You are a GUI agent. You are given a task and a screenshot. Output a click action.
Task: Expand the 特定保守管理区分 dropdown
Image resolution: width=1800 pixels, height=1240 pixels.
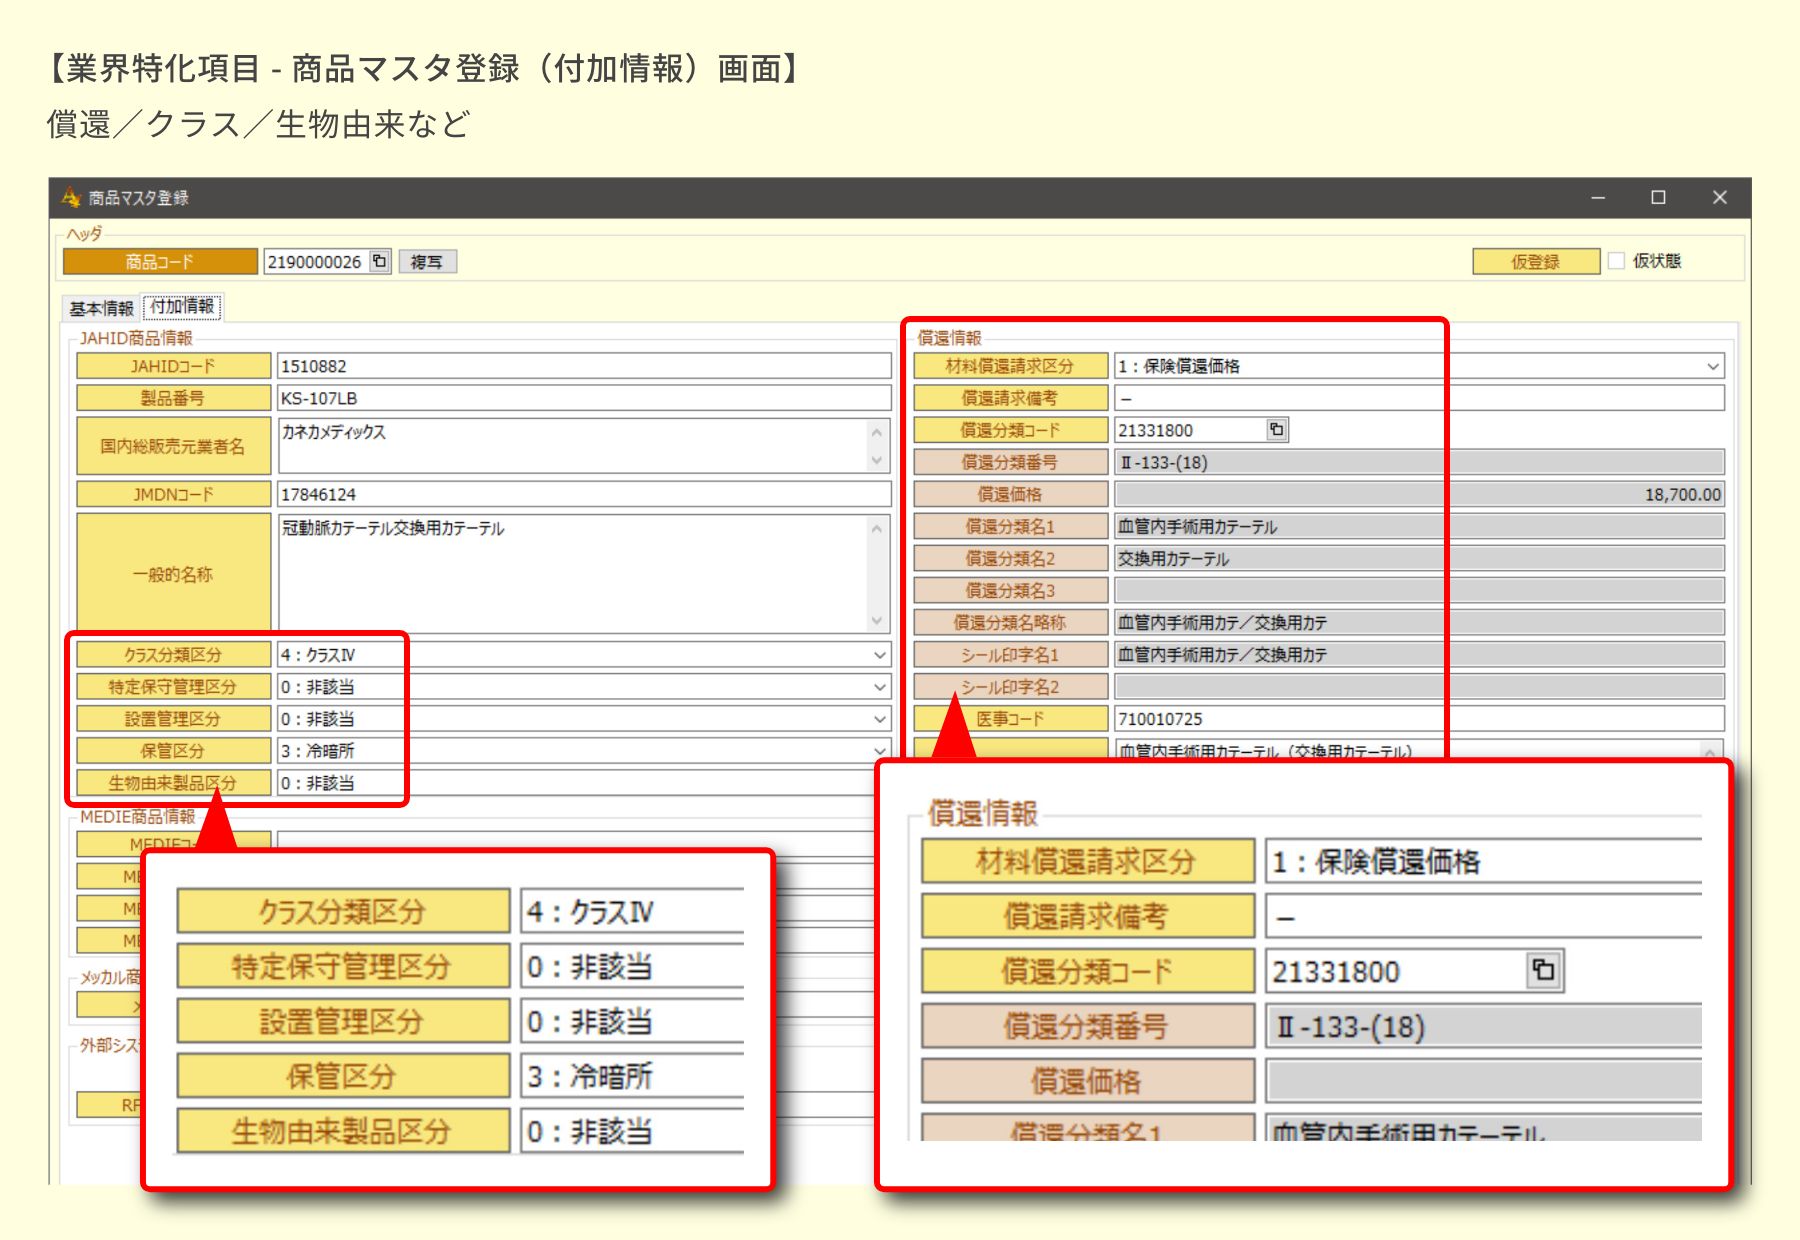coord(880,687)
